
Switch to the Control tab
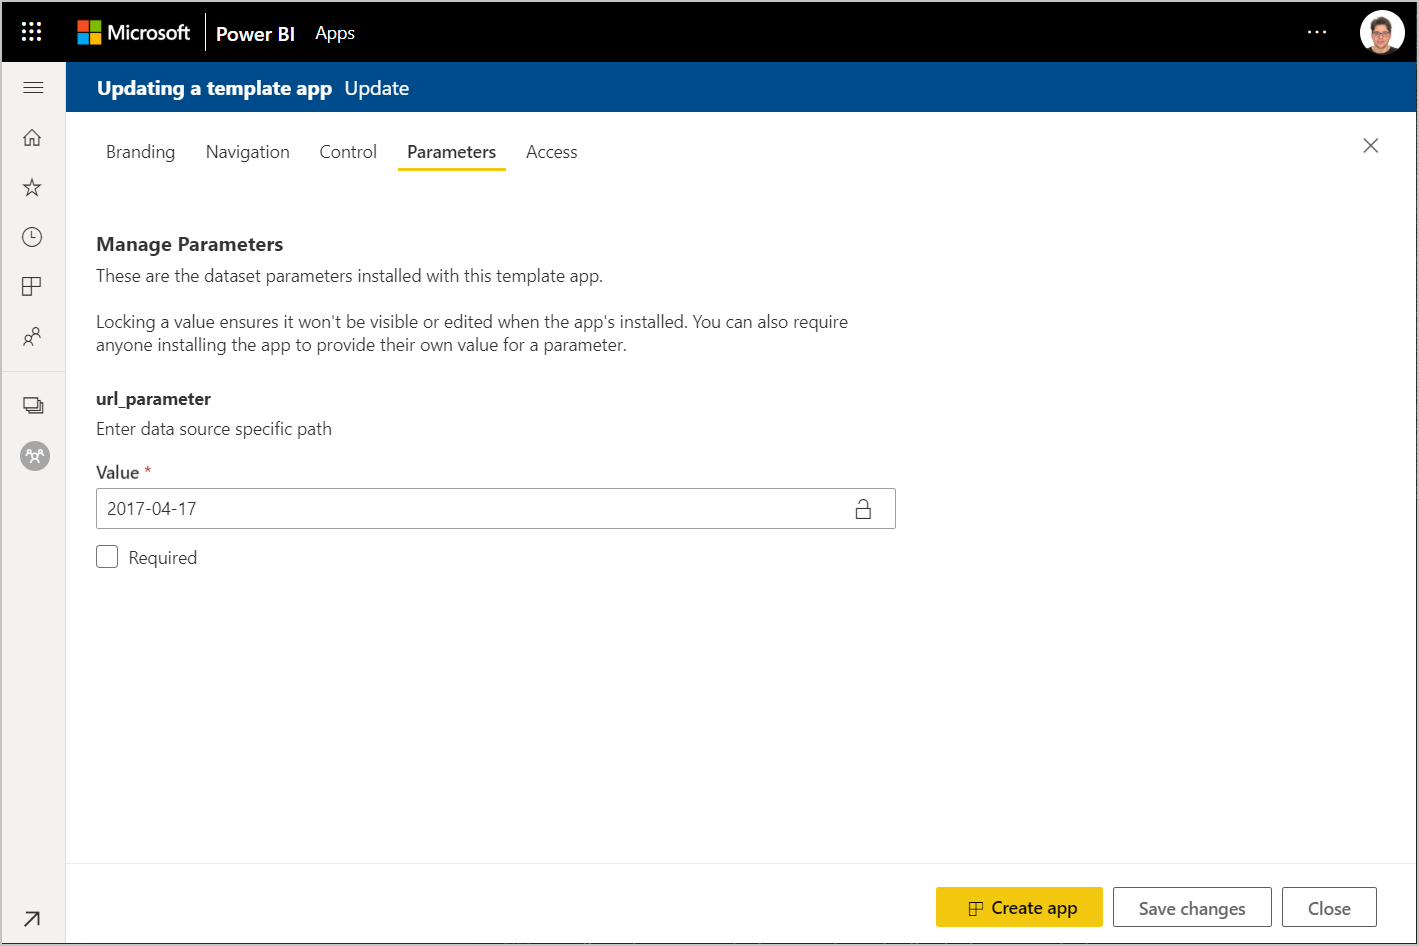[348, 152]
